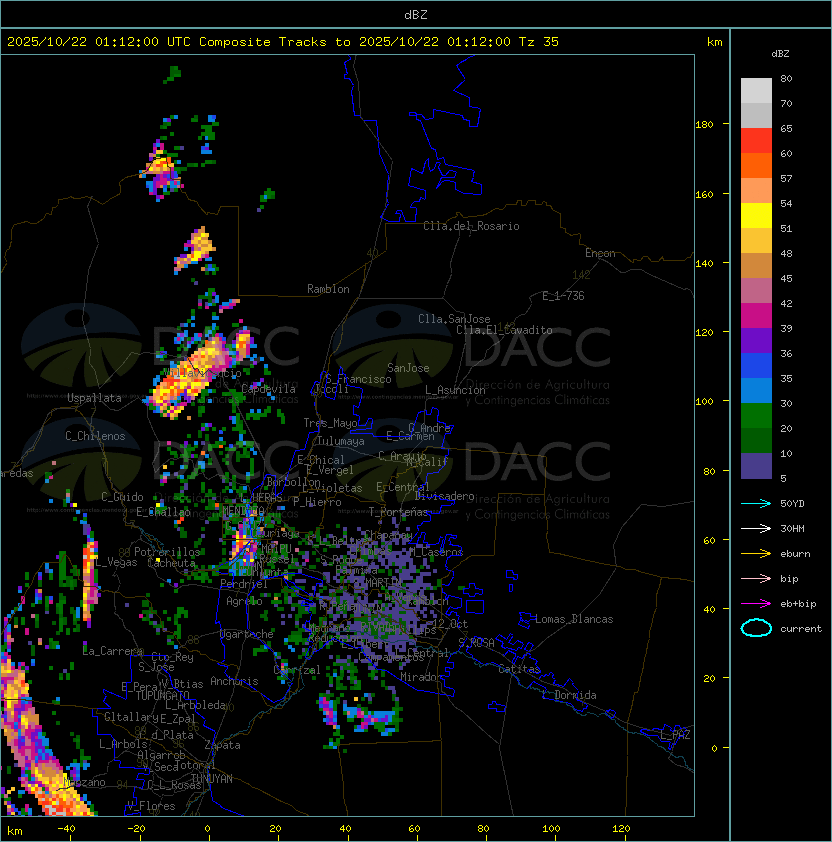832x842 pixels.
Task: Select the red 60-65 dBZ swatch
Action: (x=756, y=141)
